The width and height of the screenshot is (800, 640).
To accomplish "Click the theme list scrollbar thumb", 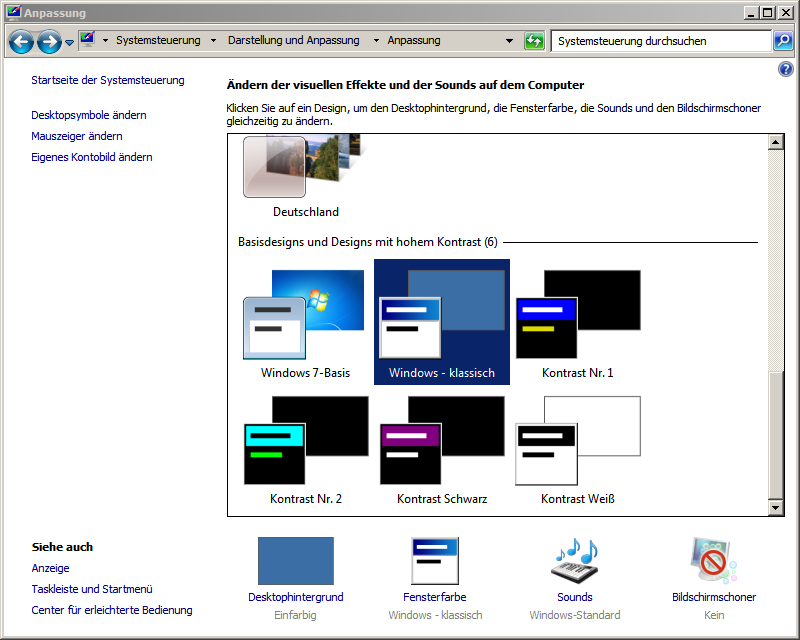I will click(776, 435).
